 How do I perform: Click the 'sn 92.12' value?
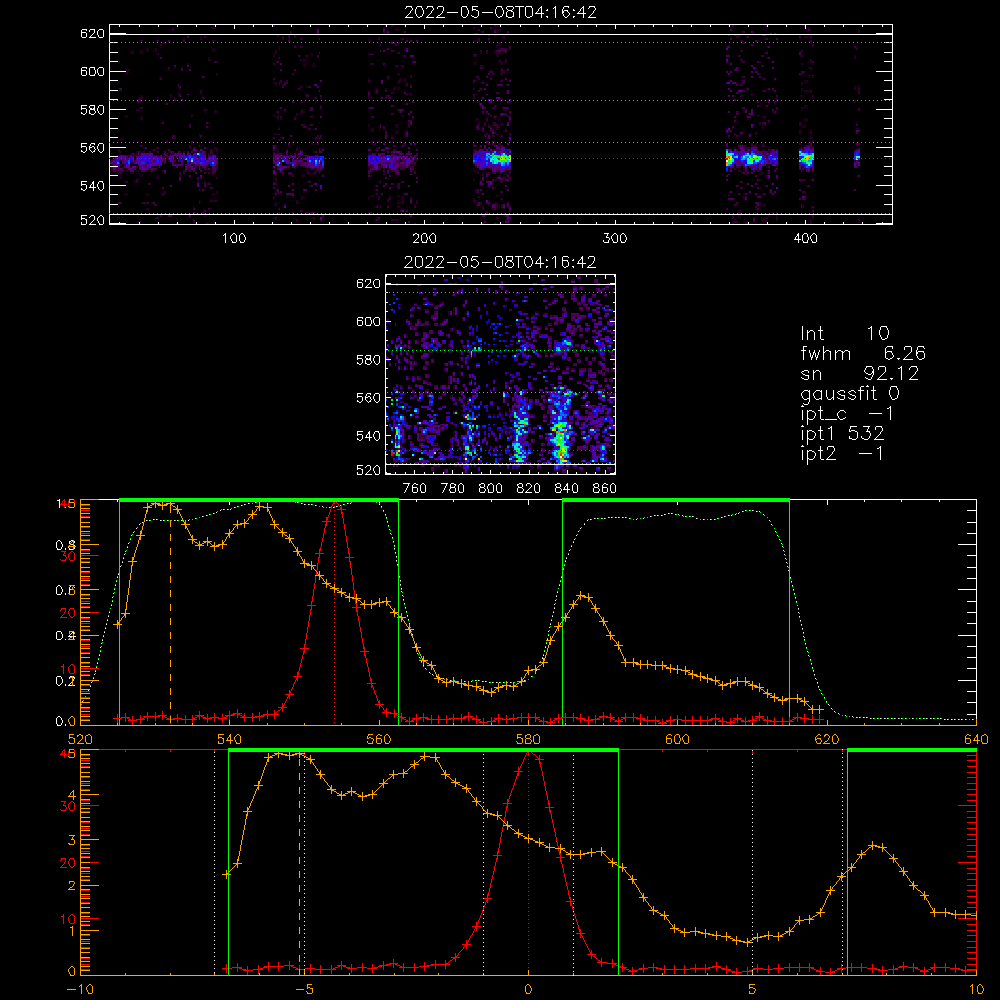(x=860, y=373)
